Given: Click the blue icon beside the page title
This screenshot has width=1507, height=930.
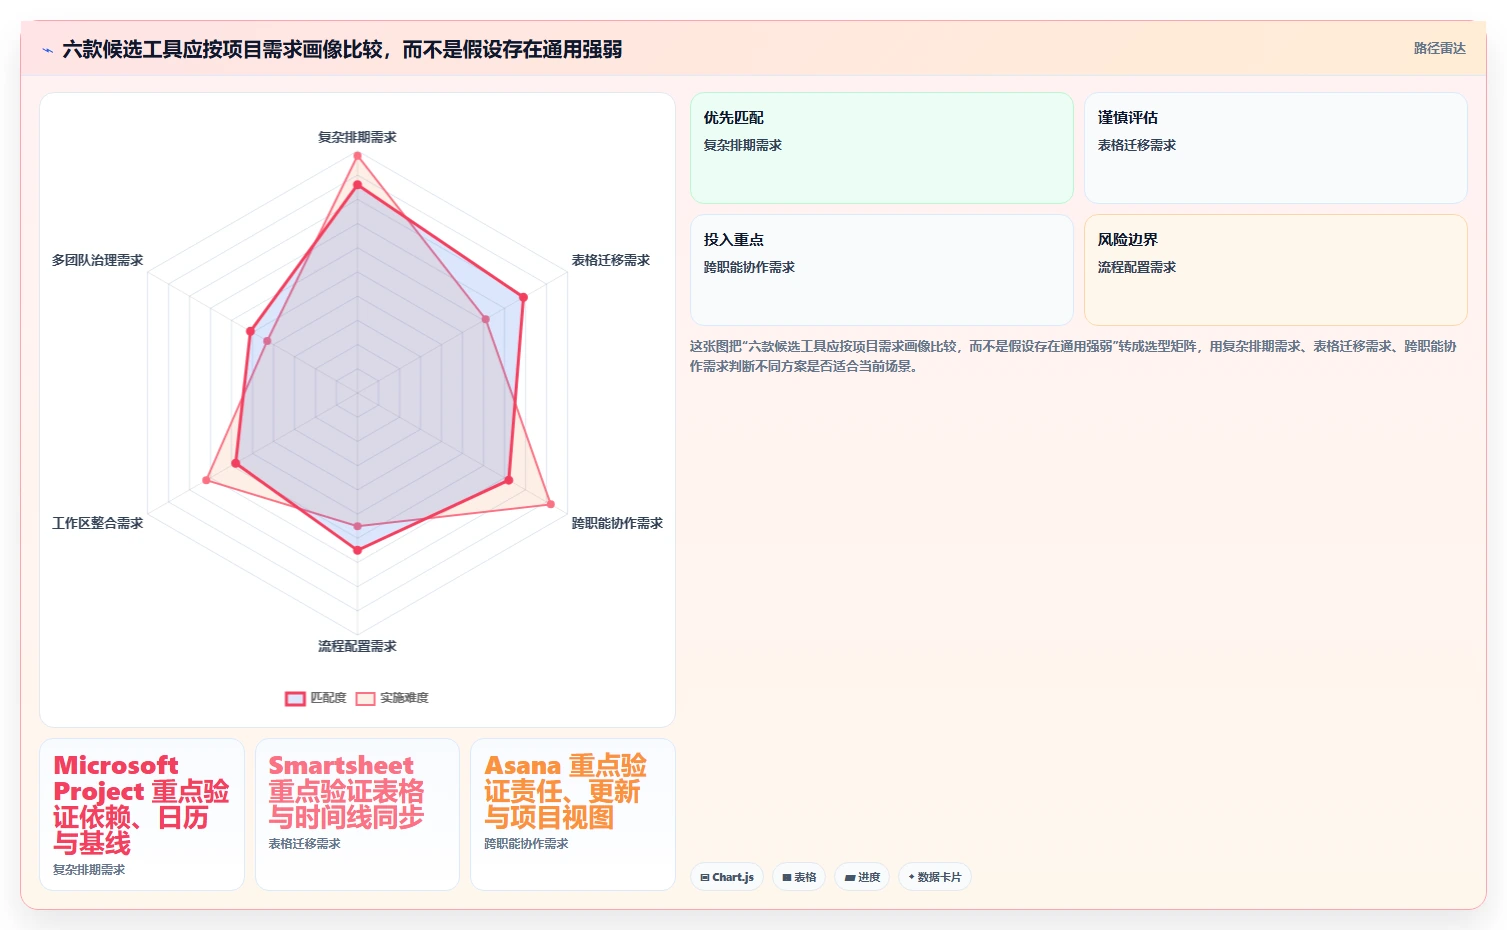Looking at the screenshot, I should click(x=47, y=50).
